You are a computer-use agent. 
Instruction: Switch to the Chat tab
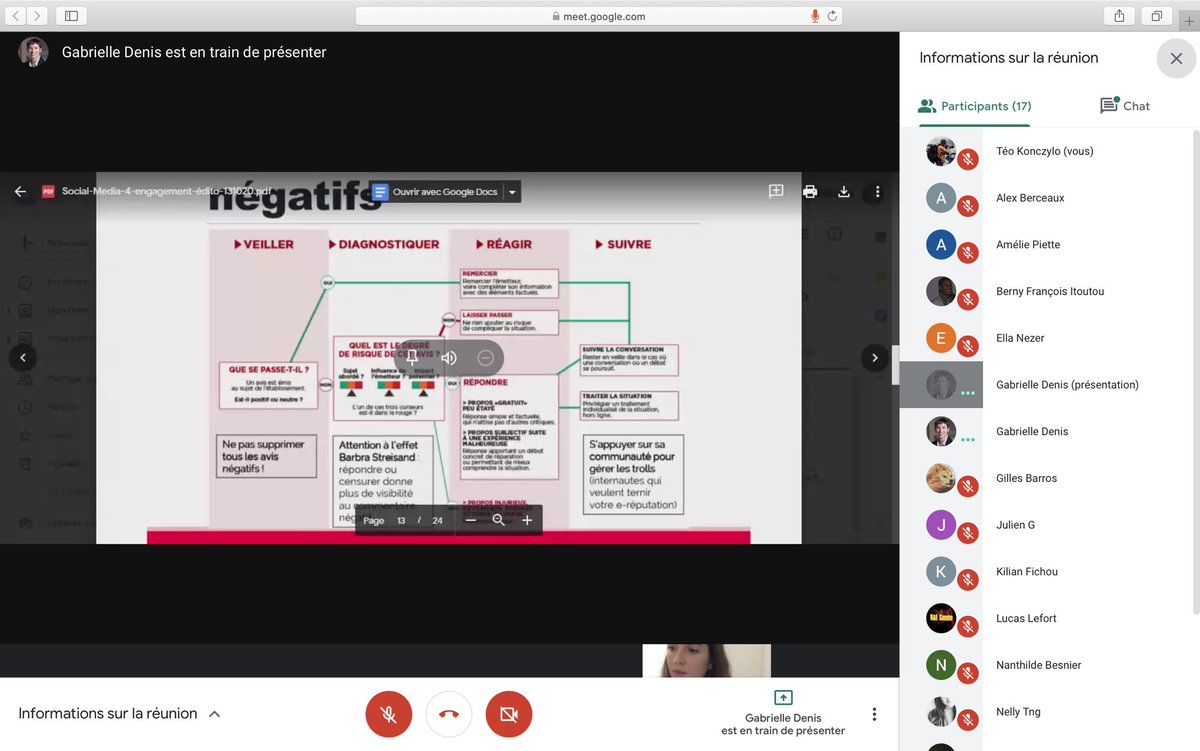pos(1124,105)
